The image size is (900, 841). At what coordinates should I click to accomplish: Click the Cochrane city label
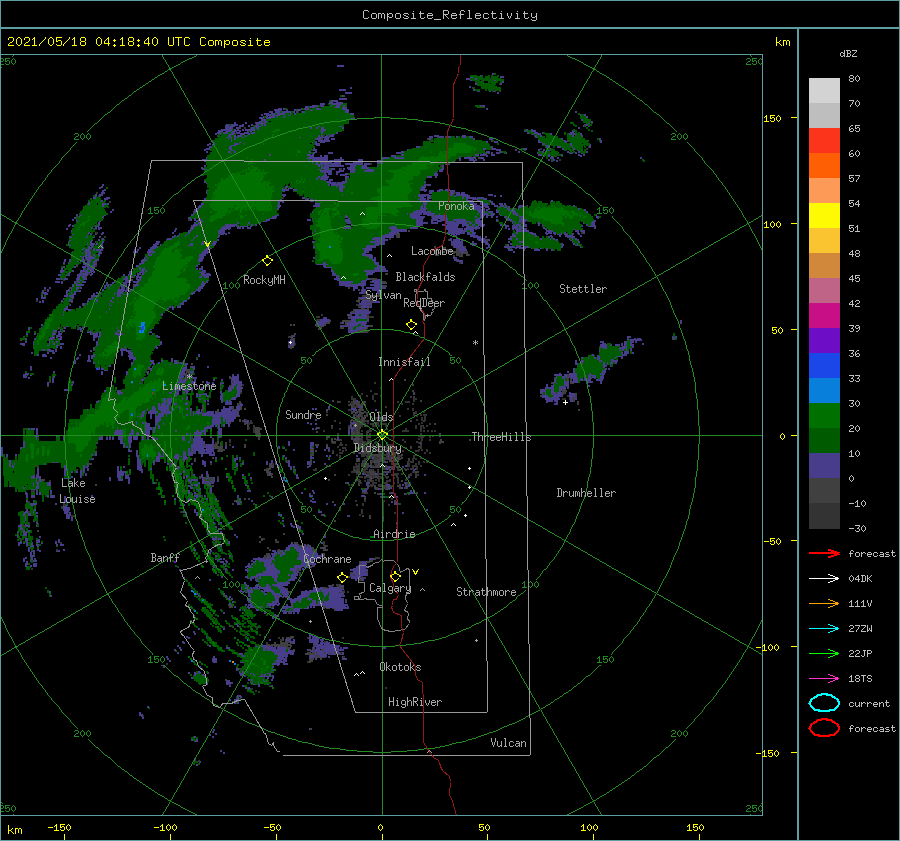(x=327, y=559)
